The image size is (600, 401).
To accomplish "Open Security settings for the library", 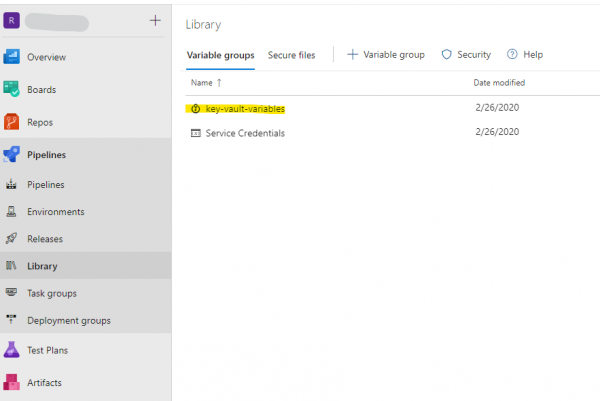I will click(467, 55).
